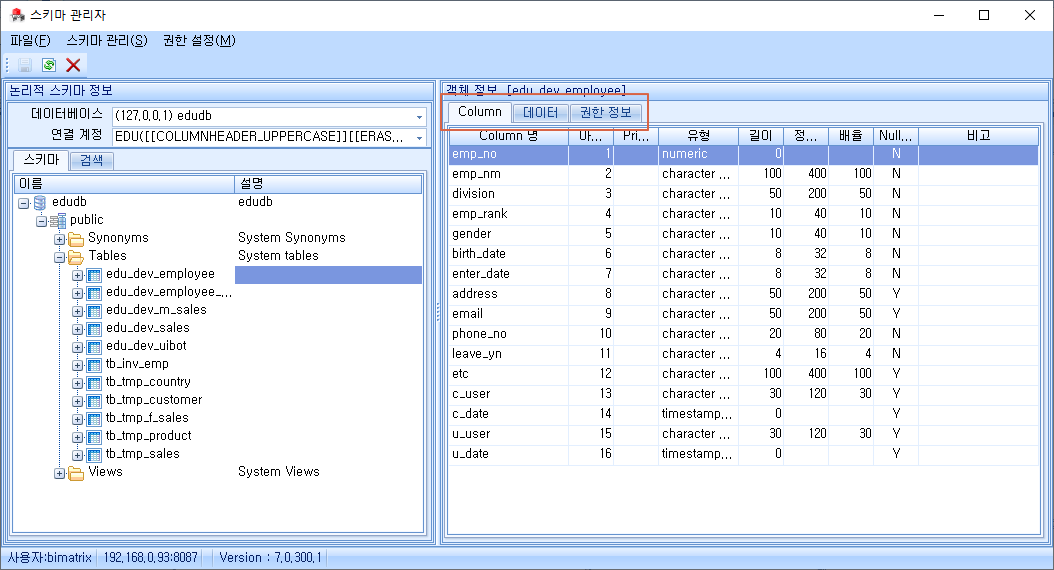Click the edu_dev_employee table icon
The image size is (1054, 570).
[94, 275]
